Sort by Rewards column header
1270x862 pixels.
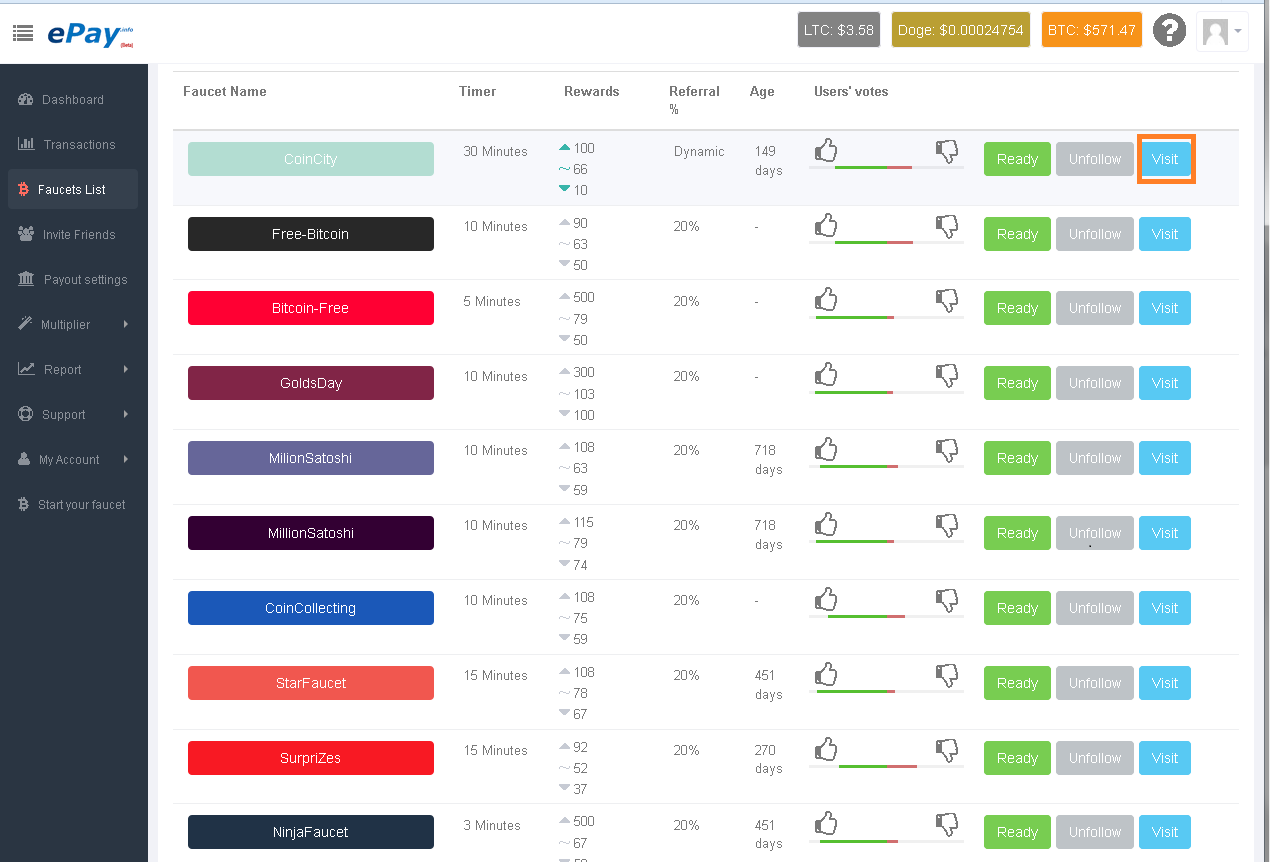[592, 91]
